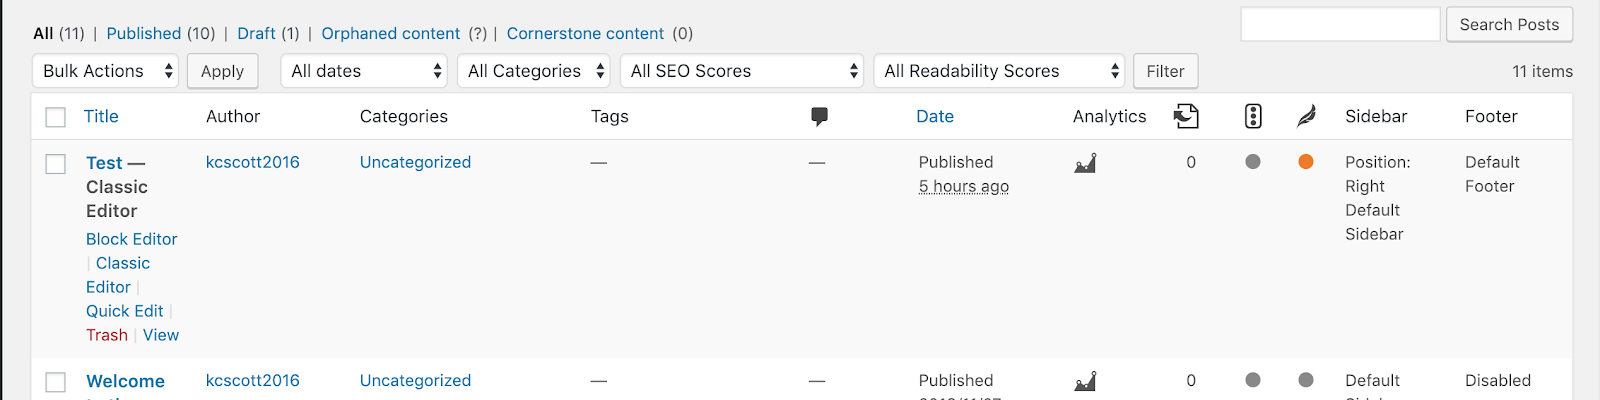
Task: Click the readability feather column icon
Action: pos(1306,116)
